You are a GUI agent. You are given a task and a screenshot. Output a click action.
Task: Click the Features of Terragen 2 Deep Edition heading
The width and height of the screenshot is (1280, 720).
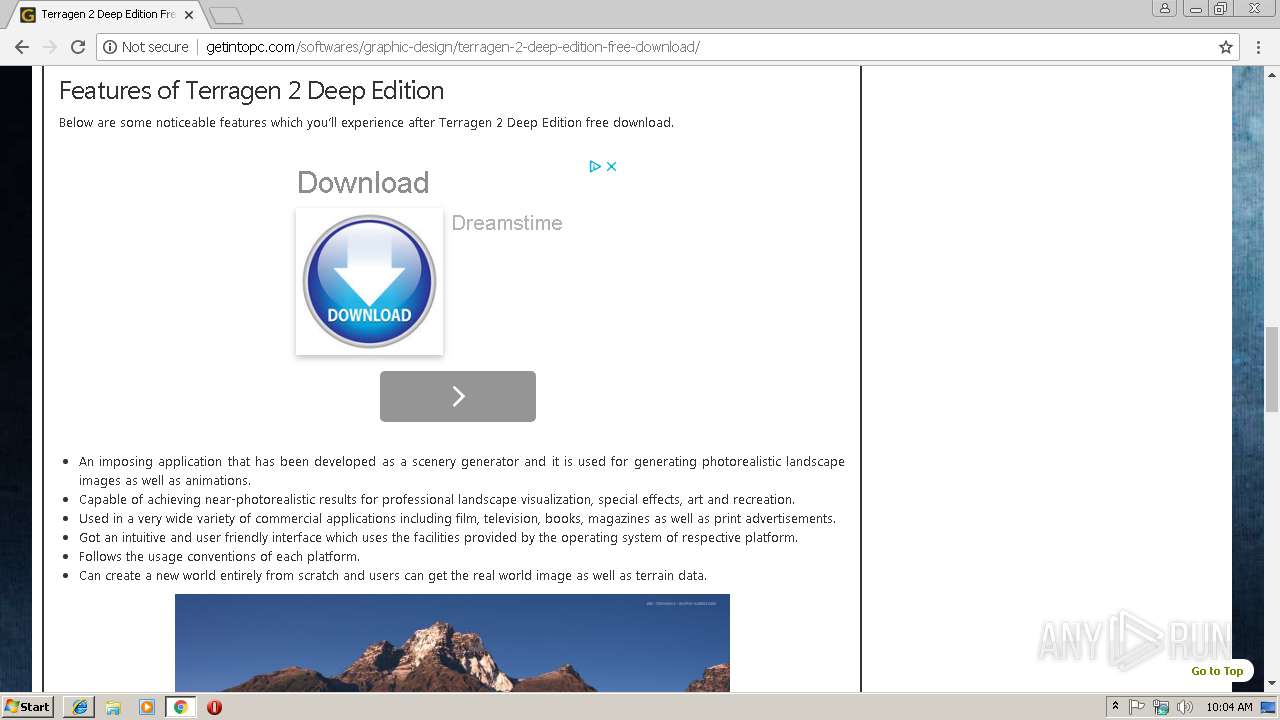(x=251, y=90)
